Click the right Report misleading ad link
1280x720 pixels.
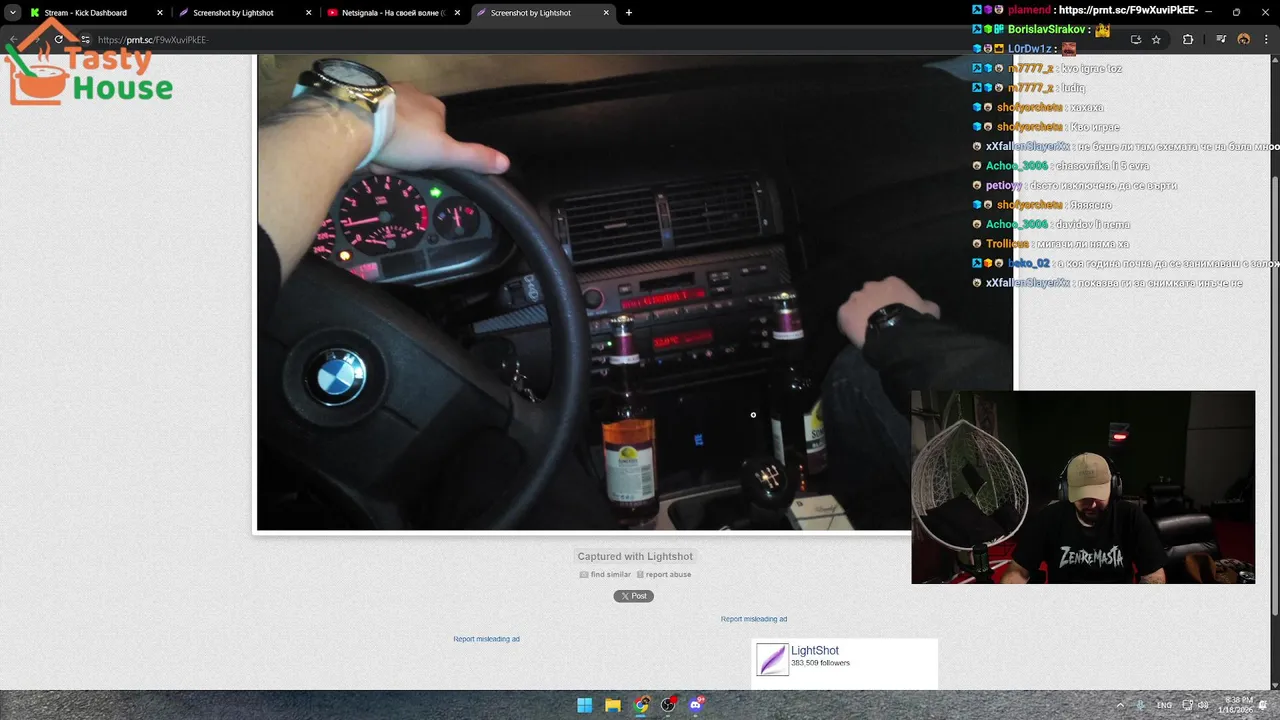click(x=754, y=619)
